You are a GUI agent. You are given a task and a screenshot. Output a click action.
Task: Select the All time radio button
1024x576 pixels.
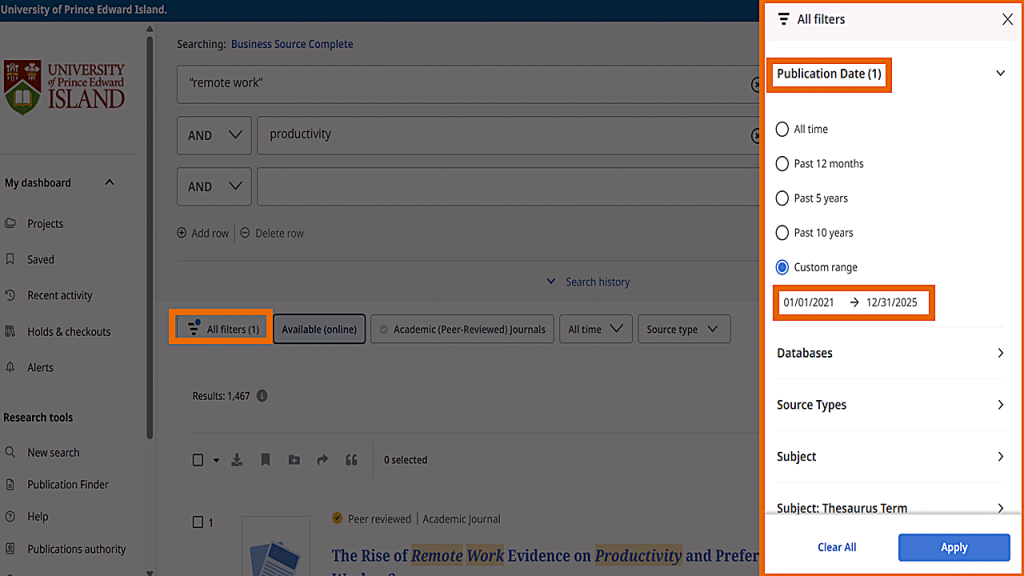pos(782,129)
